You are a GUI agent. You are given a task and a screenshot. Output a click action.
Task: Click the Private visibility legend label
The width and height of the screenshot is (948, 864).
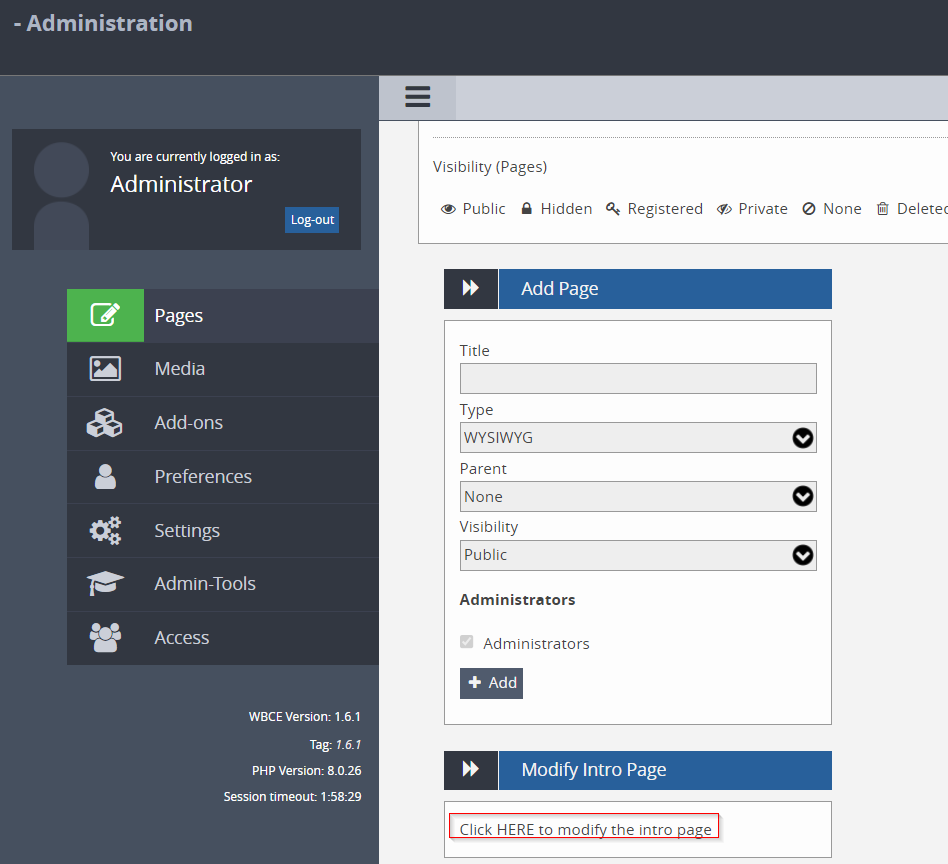pos(763,209)
